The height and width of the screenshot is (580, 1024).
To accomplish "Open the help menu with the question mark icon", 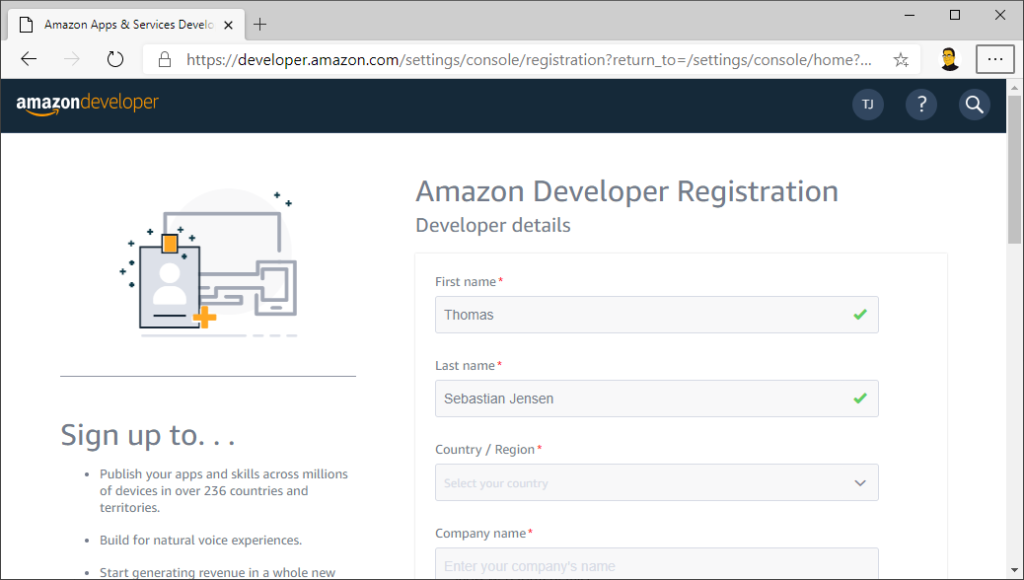I will 921,104.
